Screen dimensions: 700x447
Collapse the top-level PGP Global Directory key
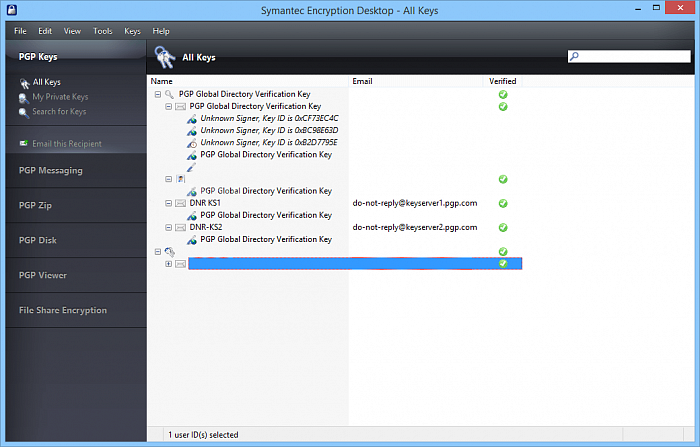point(157,94)
